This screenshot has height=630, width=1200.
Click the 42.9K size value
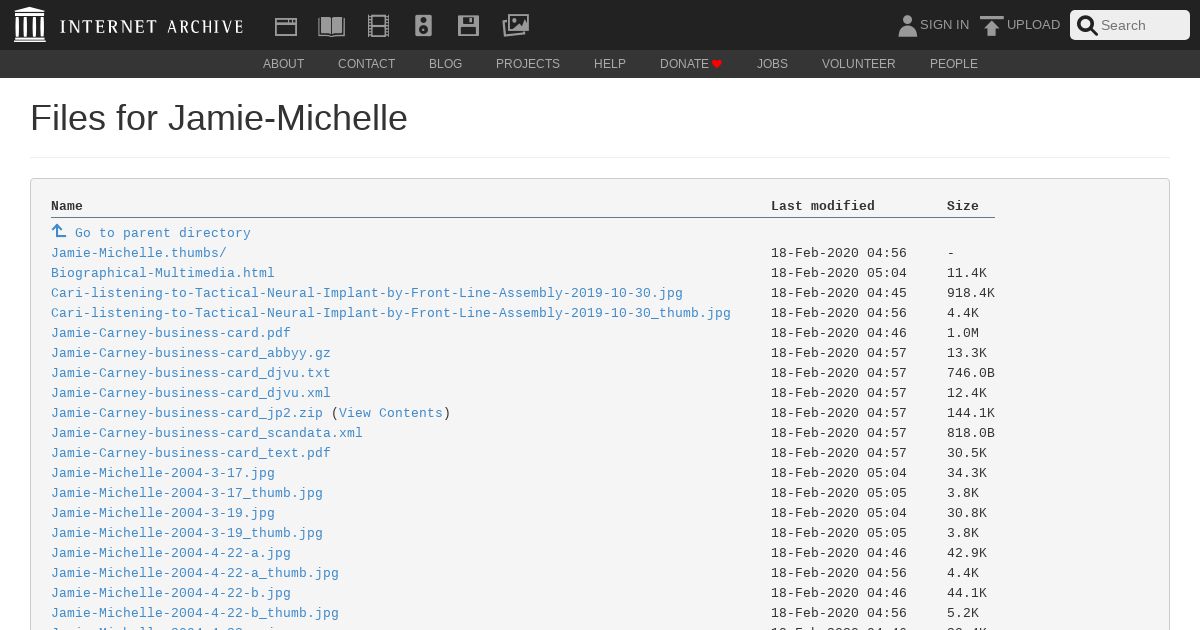pos(967,553)
